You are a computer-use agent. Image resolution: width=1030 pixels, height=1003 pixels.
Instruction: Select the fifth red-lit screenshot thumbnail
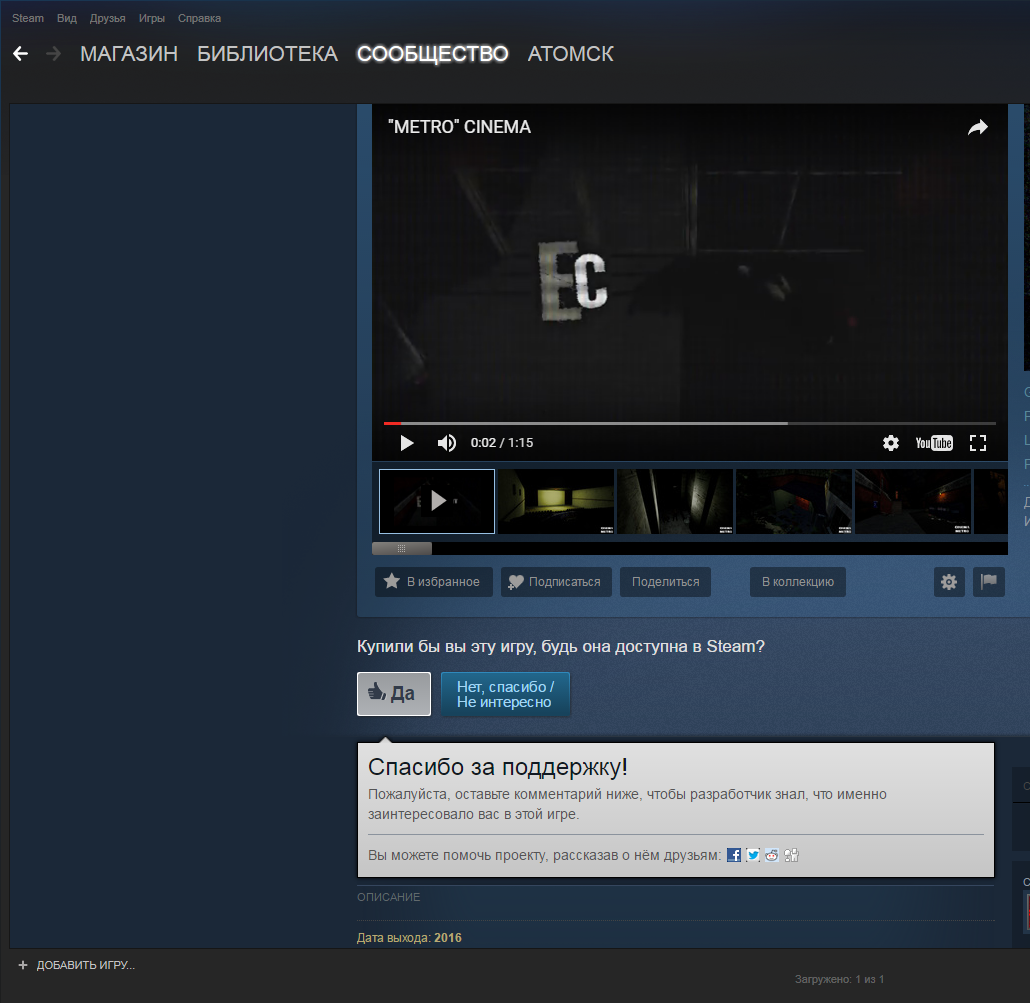912,501
